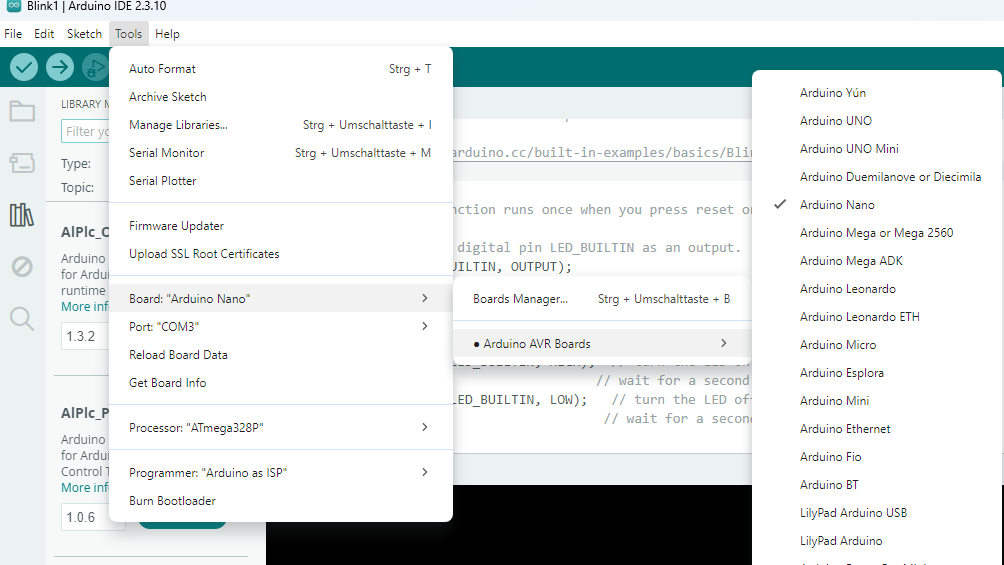The width and height of the screenshot is (1004, 565).
Task: Close the open Tools menu
Action: [129, 34]
